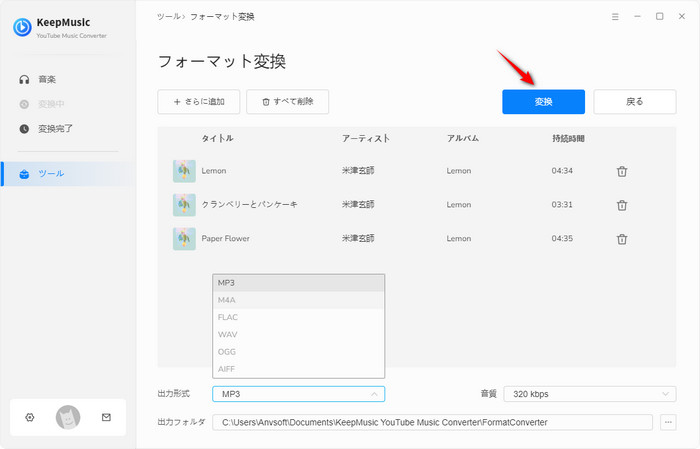
Task: Choose FLAC in the format list
Action: (x=299, y=317)
